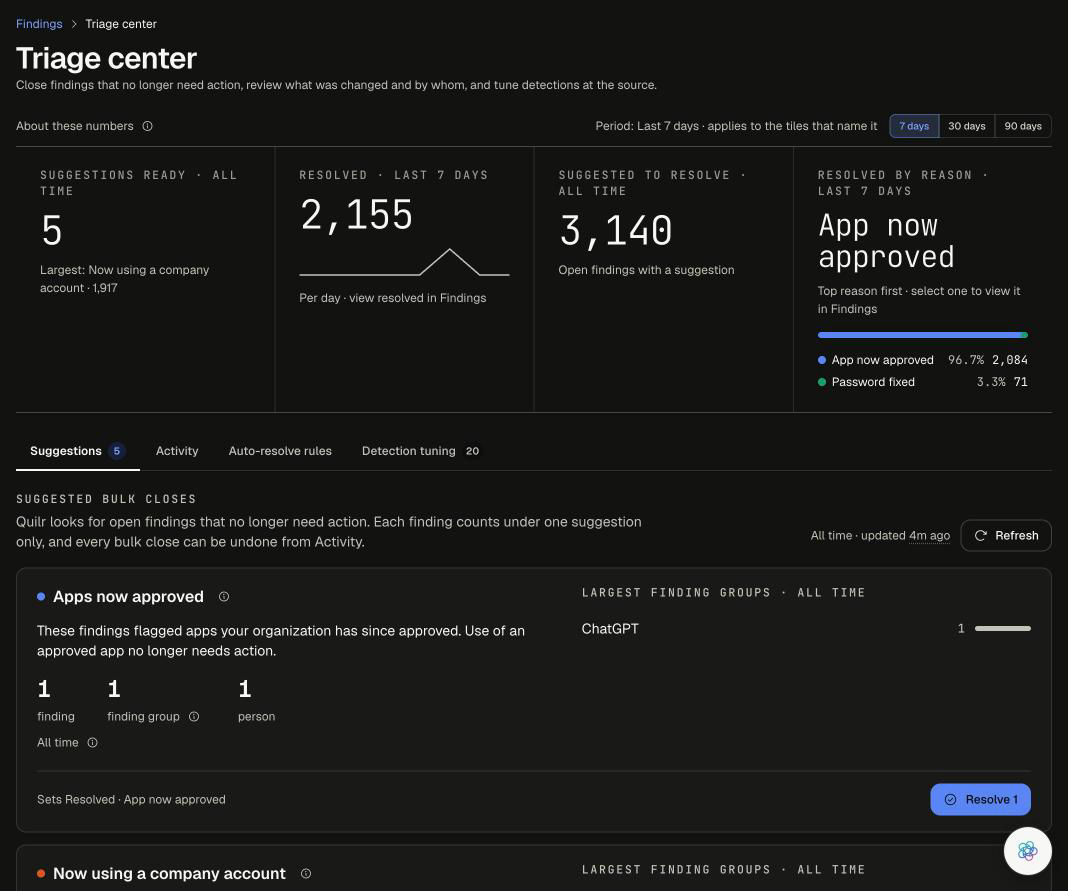
Task: Select the 90 days period option
Action: point(1022,126)
